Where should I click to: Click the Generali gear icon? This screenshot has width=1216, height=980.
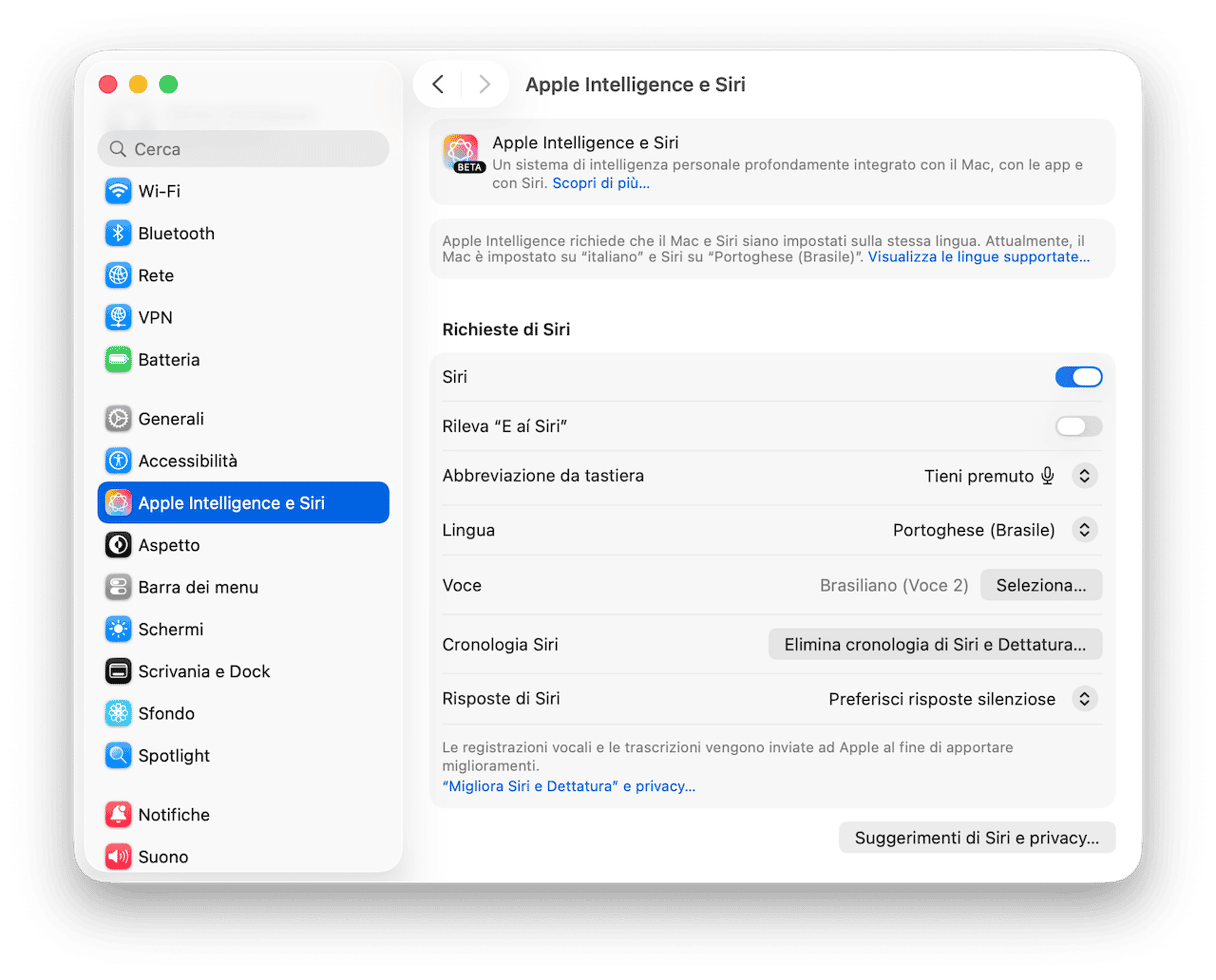click(119, 419)
